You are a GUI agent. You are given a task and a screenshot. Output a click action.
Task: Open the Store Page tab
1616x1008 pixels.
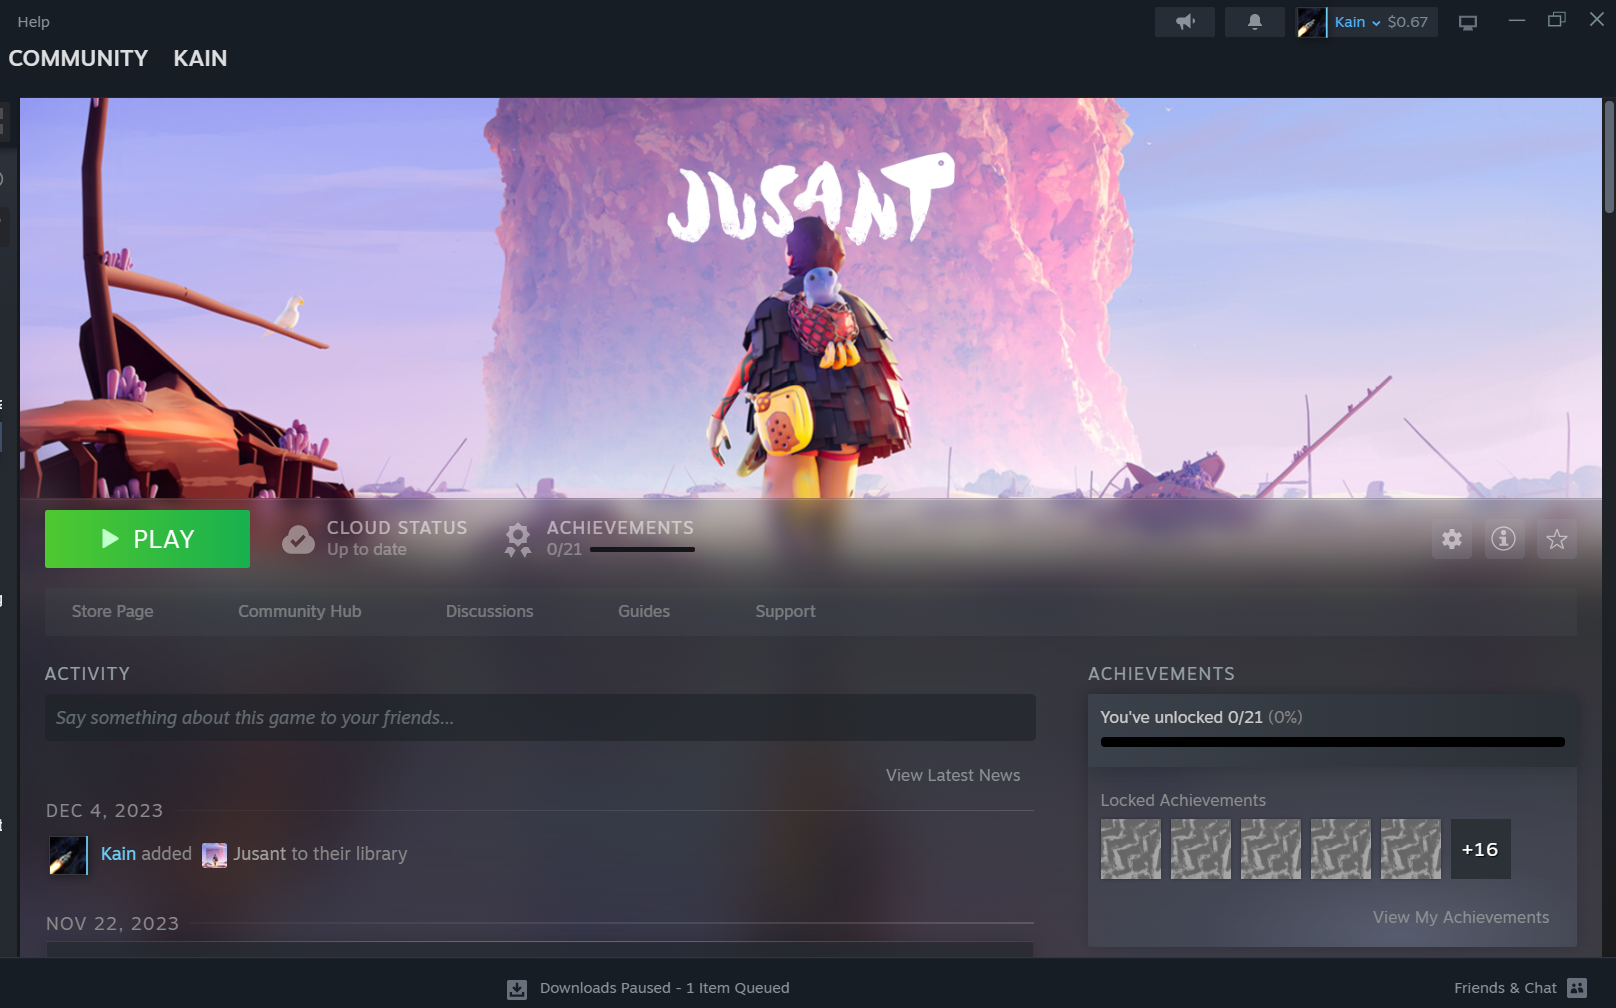(x=113, y=611)
